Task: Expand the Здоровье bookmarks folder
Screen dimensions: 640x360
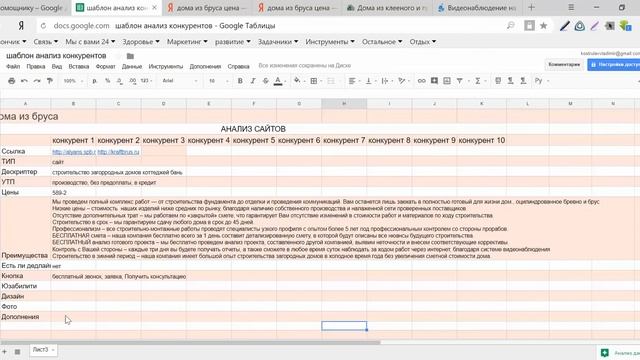Action: pos(141,42)
